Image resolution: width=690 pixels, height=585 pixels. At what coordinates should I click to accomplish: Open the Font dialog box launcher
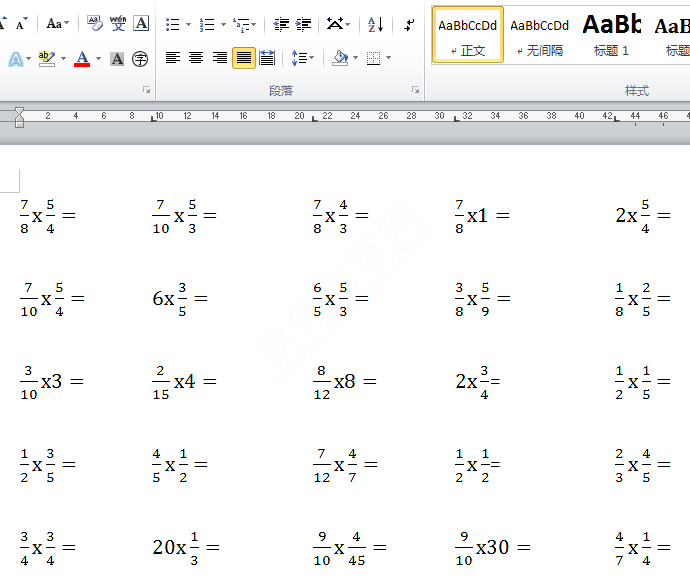coord(147,90)
